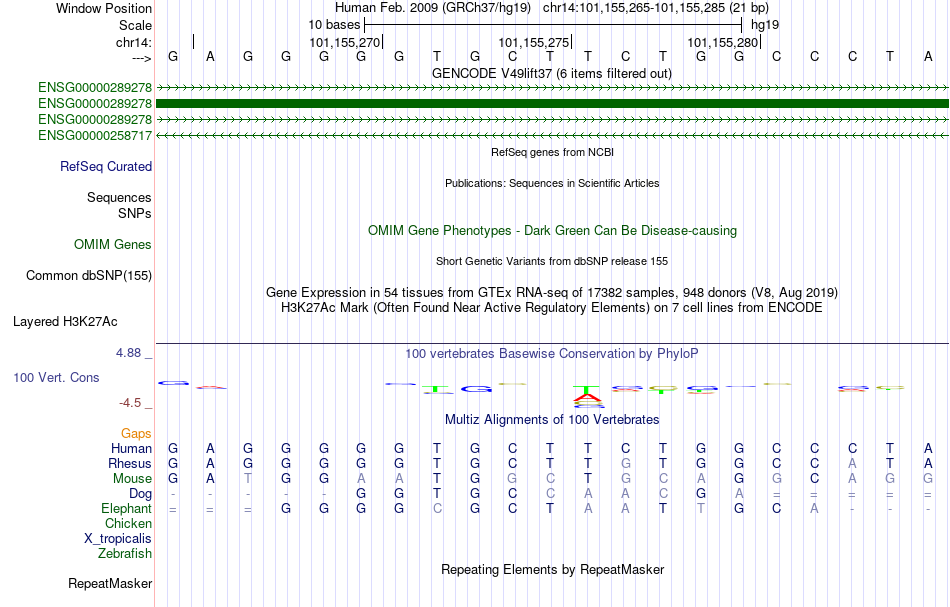Image resolution: width=950 pixels, height=607 pixels.
Task: Click the red A in the PhyloP logo
Action: click(x=587, y=397)
